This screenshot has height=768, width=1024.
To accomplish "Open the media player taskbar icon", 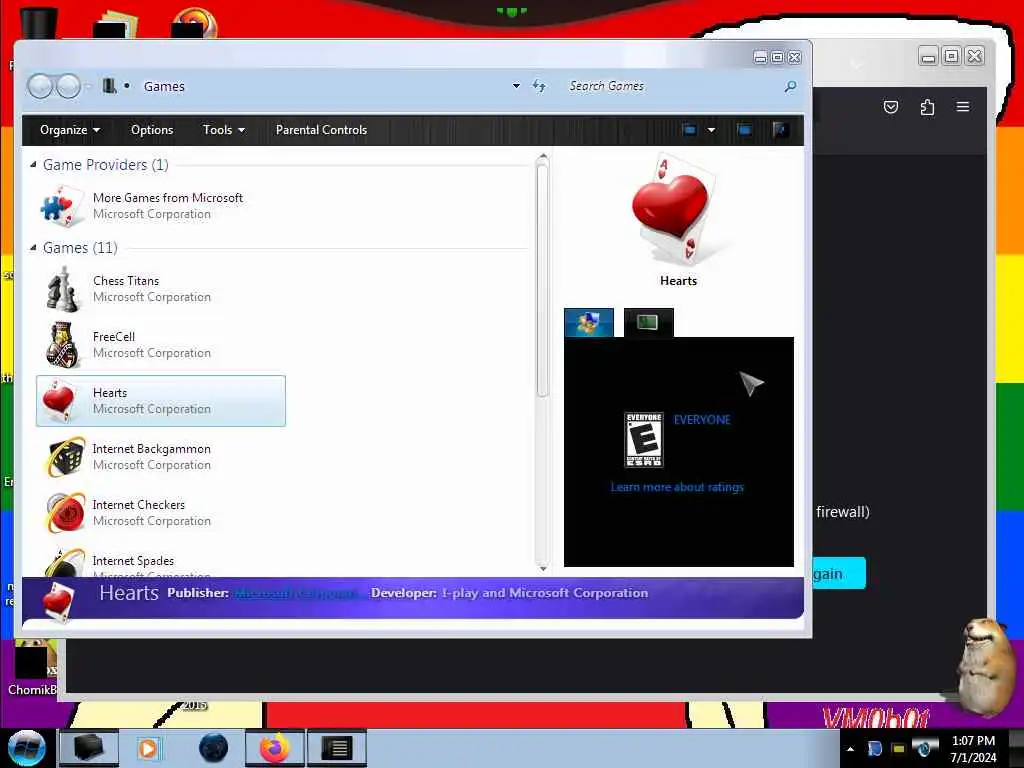I will tap(148, 748).
